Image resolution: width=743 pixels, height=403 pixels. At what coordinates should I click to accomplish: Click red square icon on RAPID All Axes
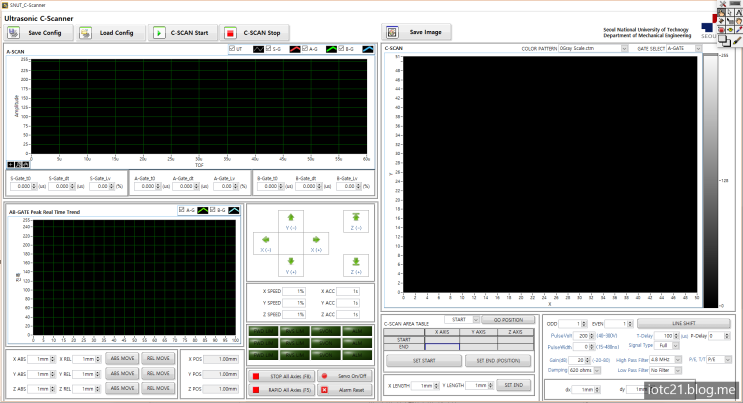256,390
